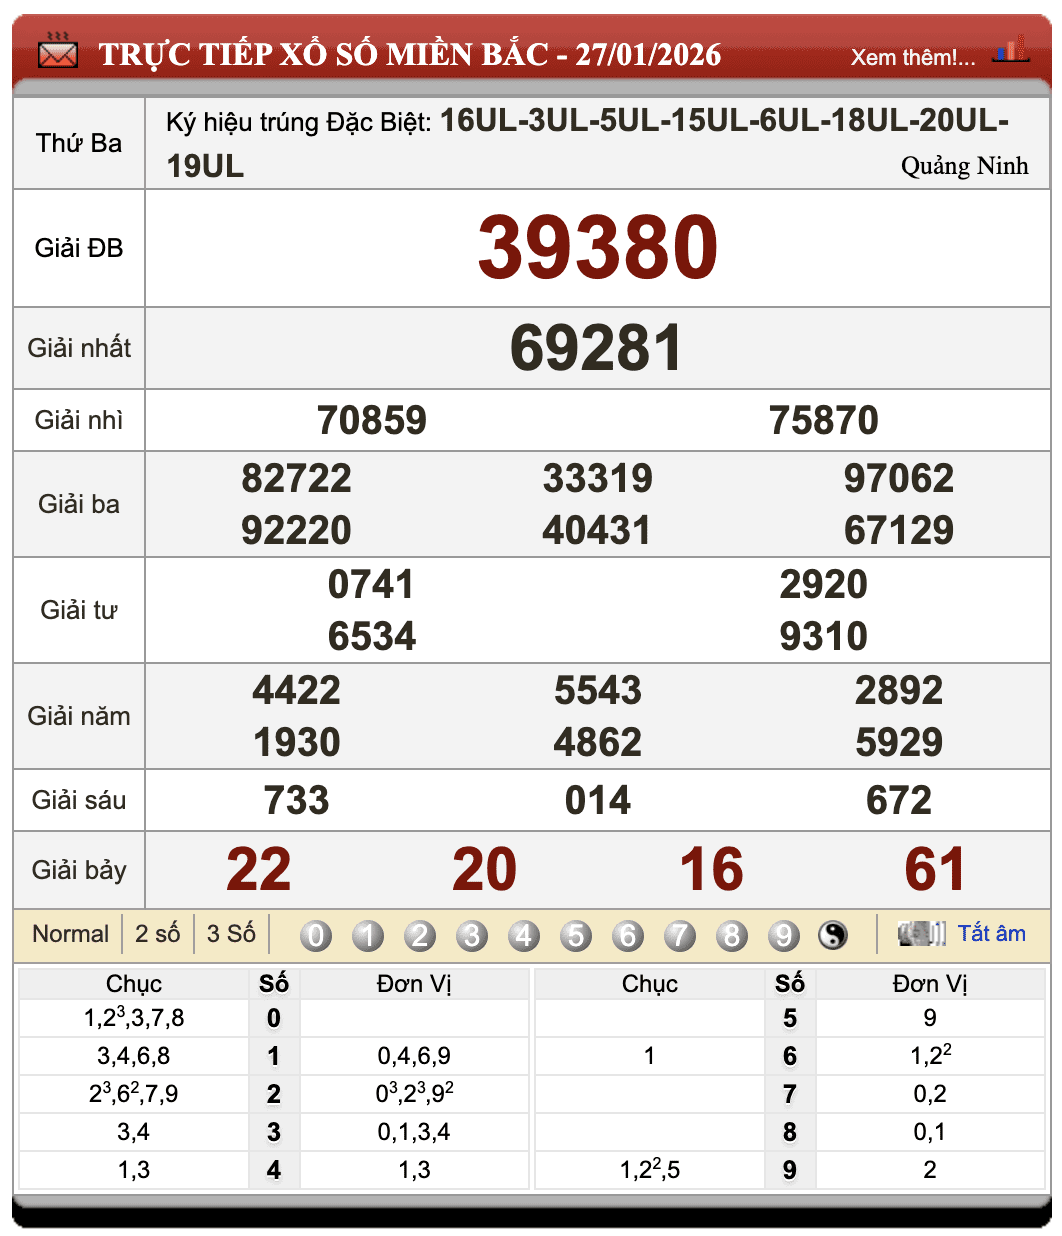Switch to Normal display mode

coord(70,934)
